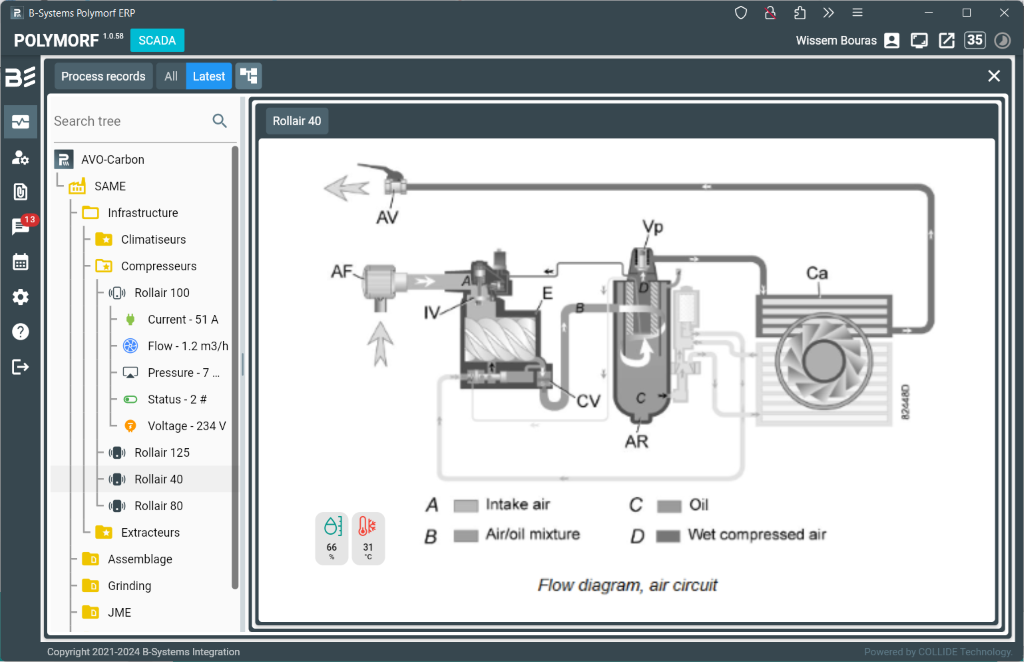Image resolution: width=1024 pixels, height=662 pixels.
Task: Collapse the SAME site node
Action: coord(110,186)
